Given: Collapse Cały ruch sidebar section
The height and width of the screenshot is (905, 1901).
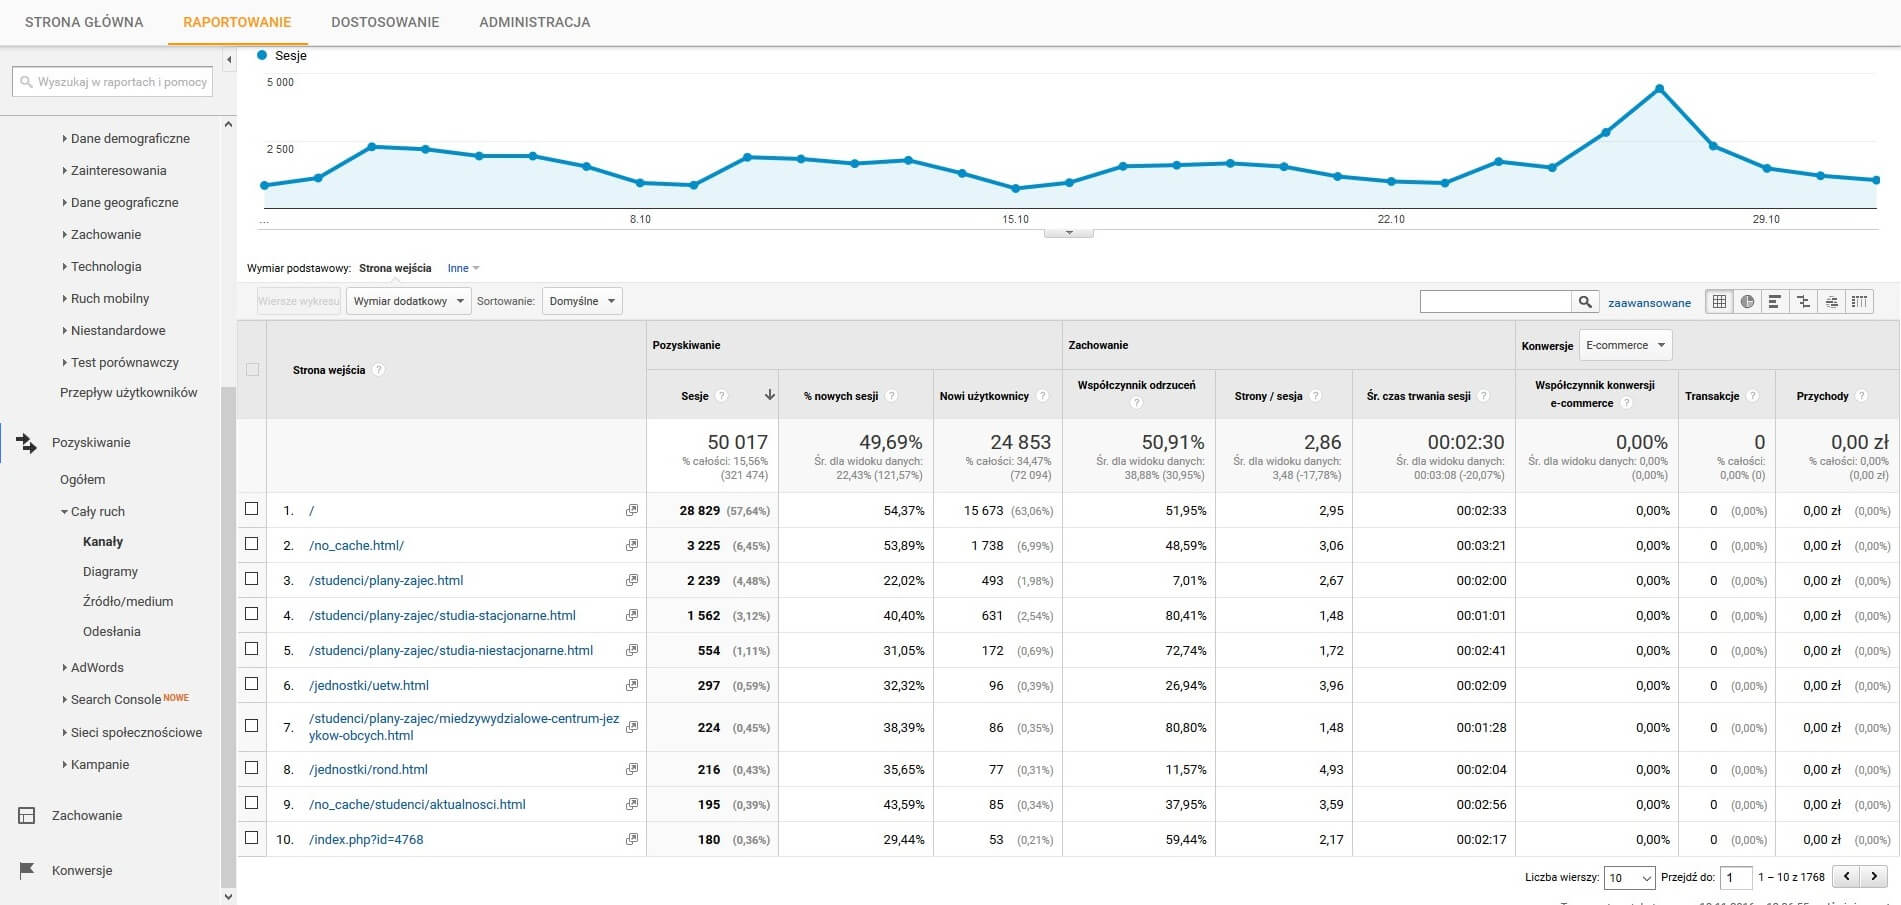Looking at the screenshot, I should (94, 511).
